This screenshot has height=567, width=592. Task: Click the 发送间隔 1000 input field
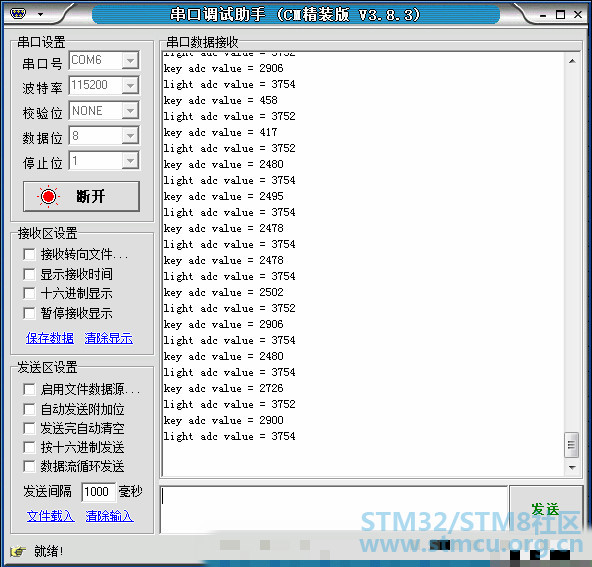(98, 492)
